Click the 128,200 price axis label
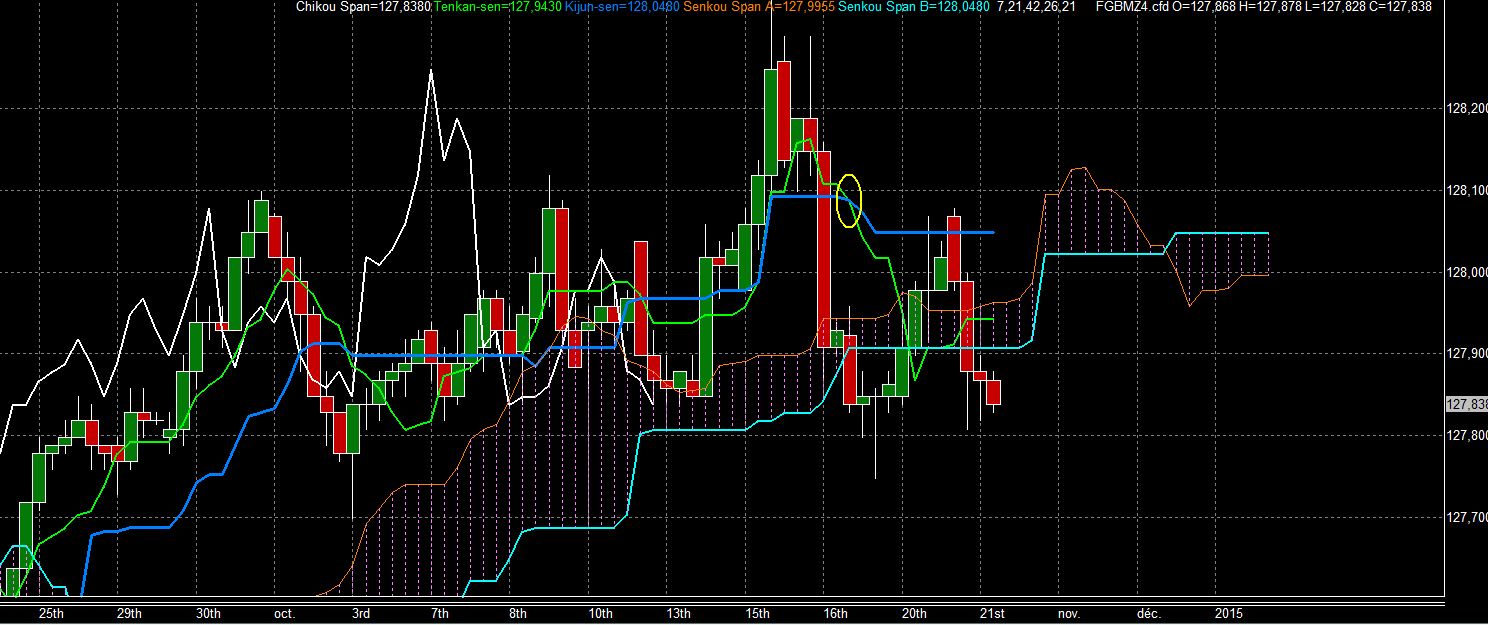 coord(1467,108)
